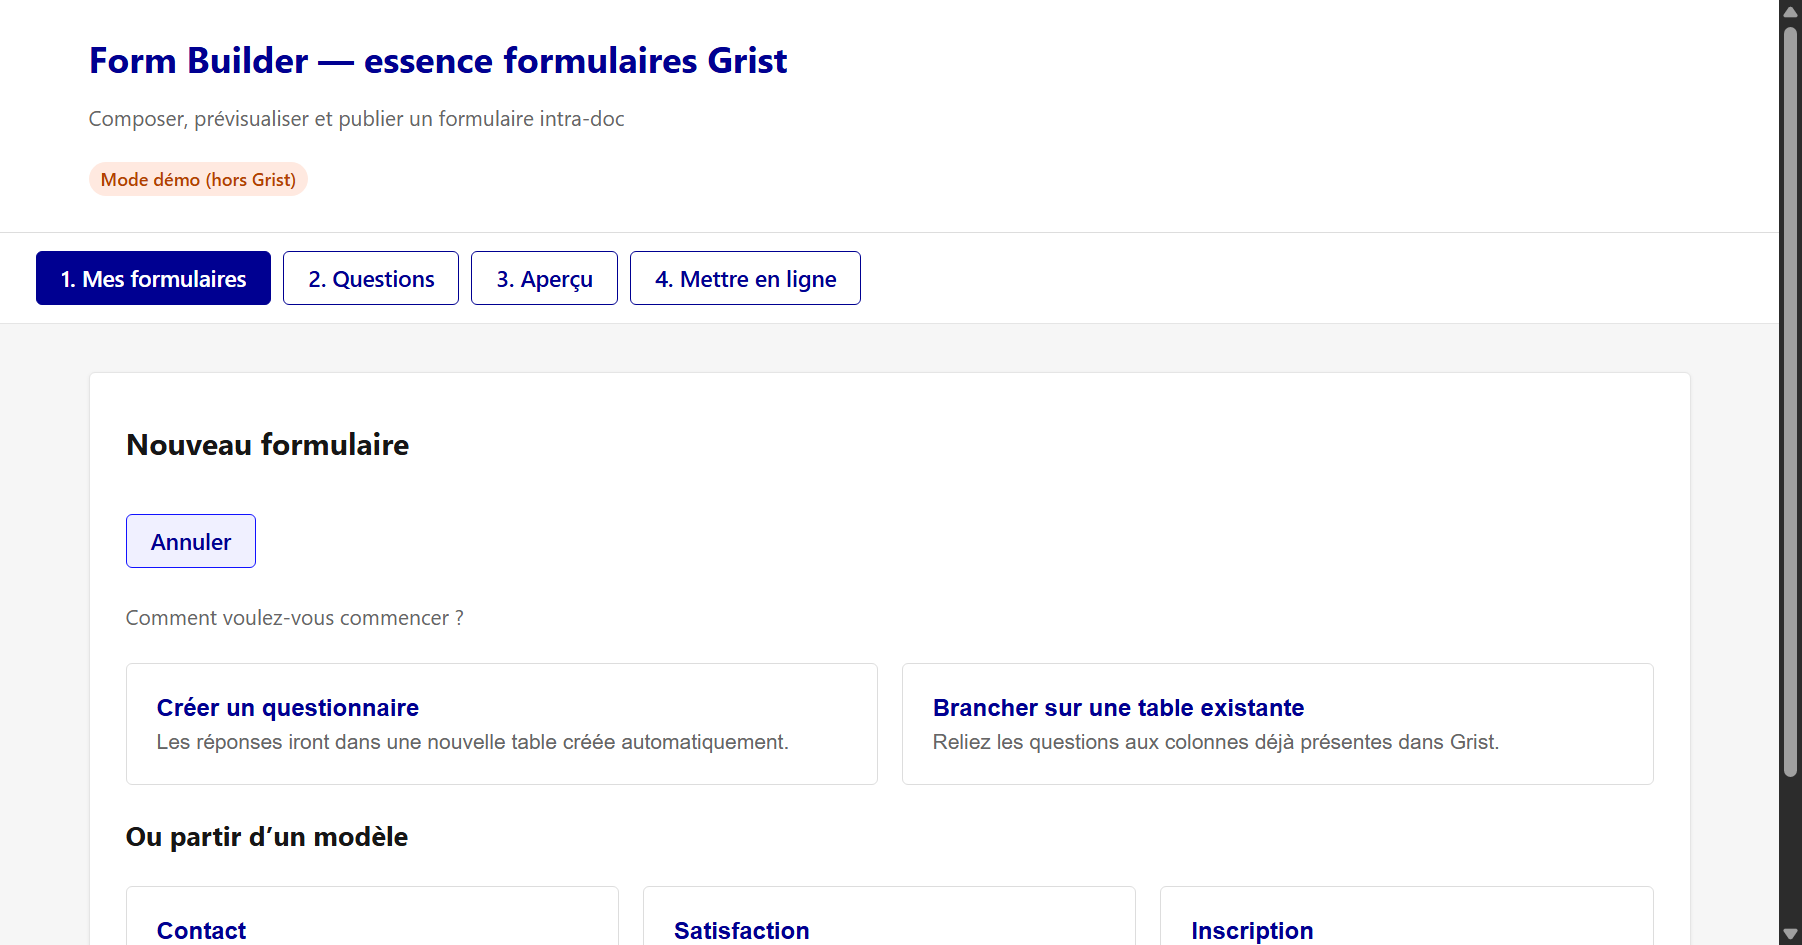Click the Form Builder page title
The image size is (1802, 945).
438,61
